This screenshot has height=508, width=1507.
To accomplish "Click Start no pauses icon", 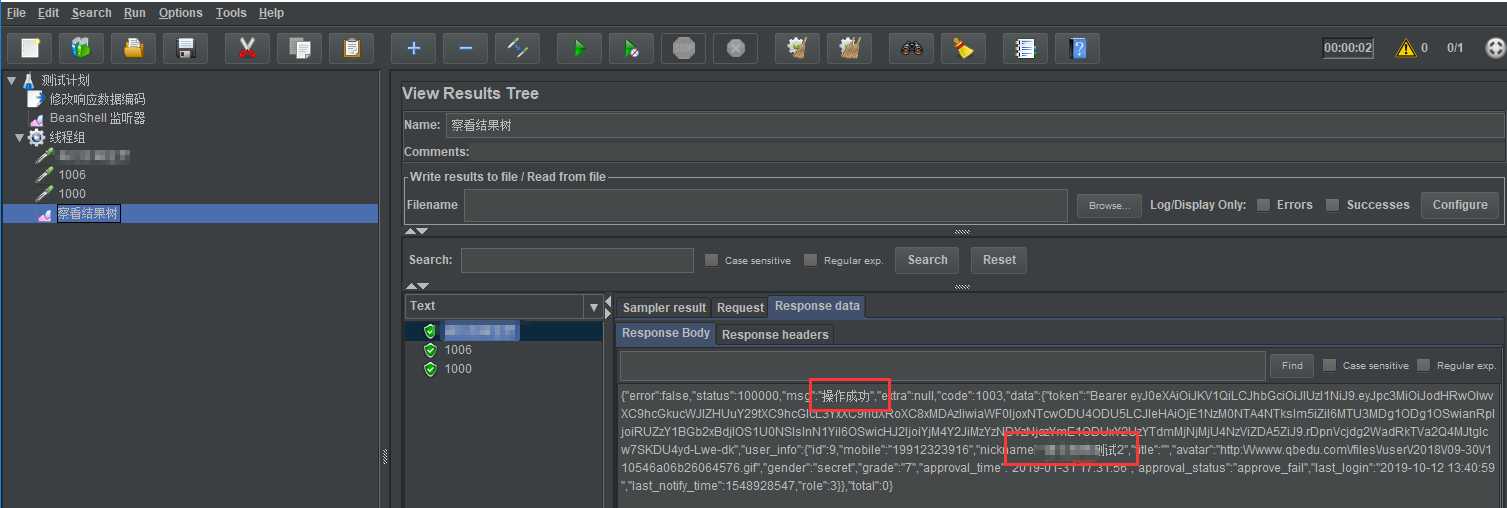I will click(x=631, y=48).
